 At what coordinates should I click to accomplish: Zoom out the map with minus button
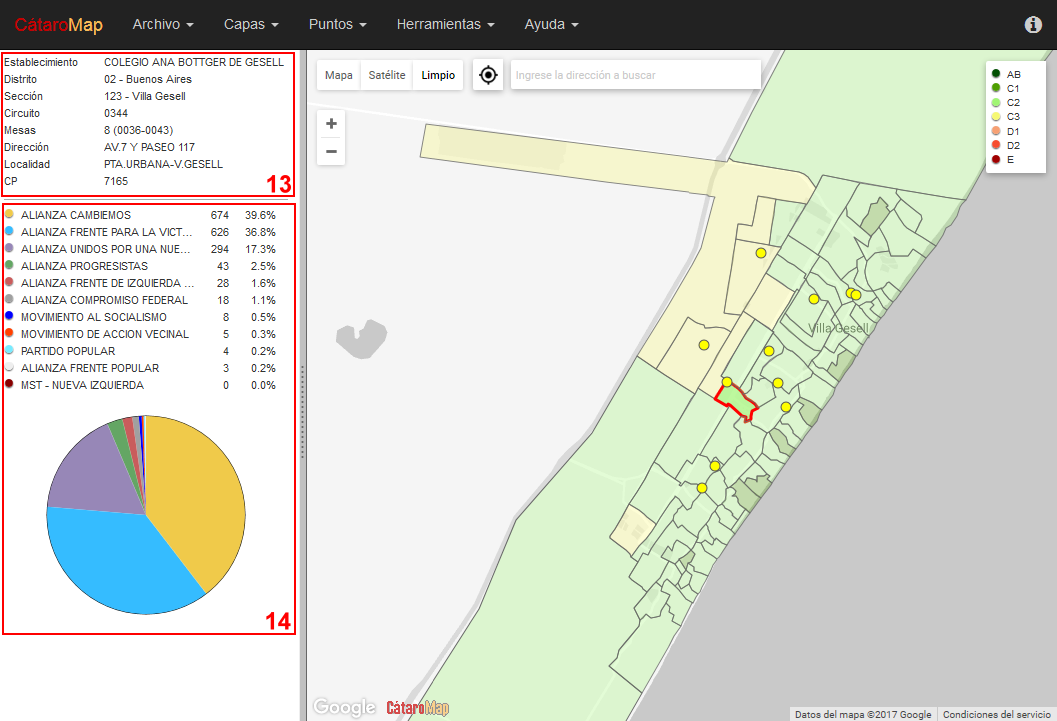pos(331,151)
